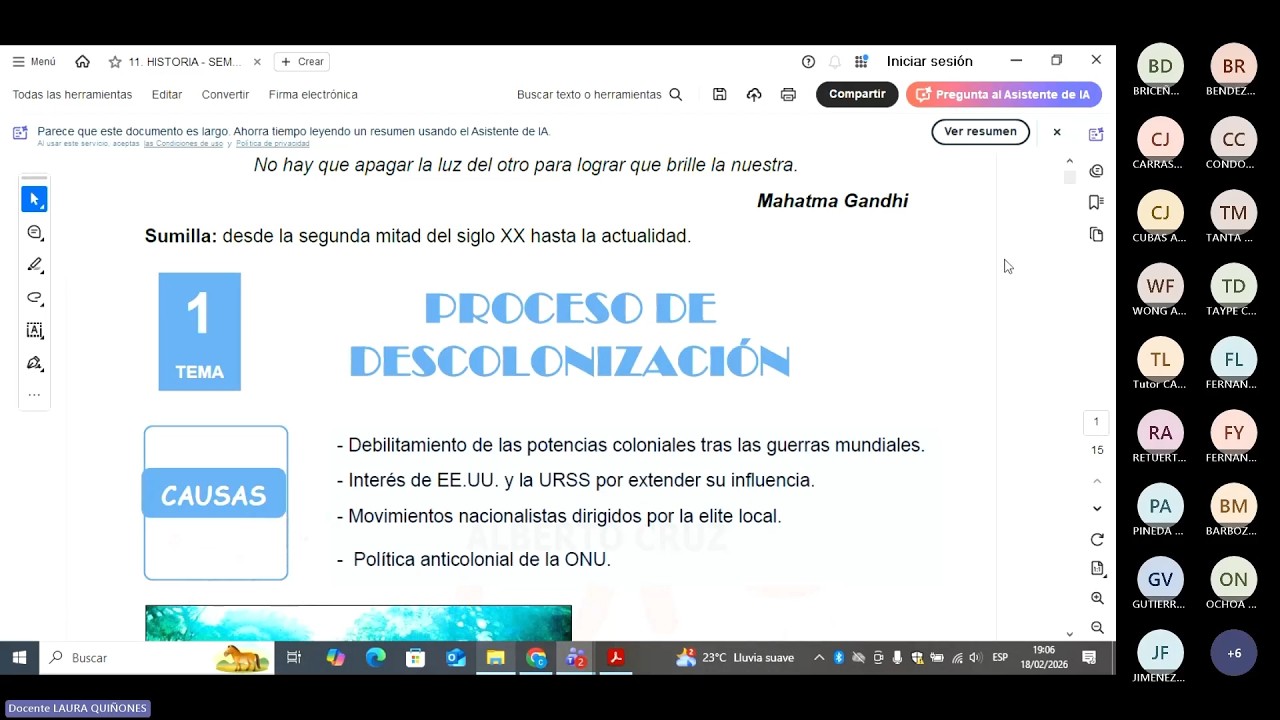
Task: Open the Política de privacidad link
Action: click(x=273, y=144)
